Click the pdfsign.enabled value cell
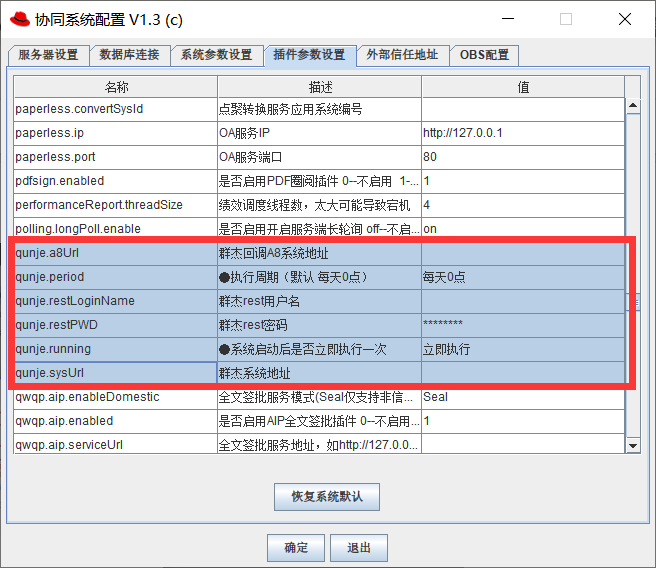Image resolution: width=656 pixels, height=568 pixels. point(523,181)
